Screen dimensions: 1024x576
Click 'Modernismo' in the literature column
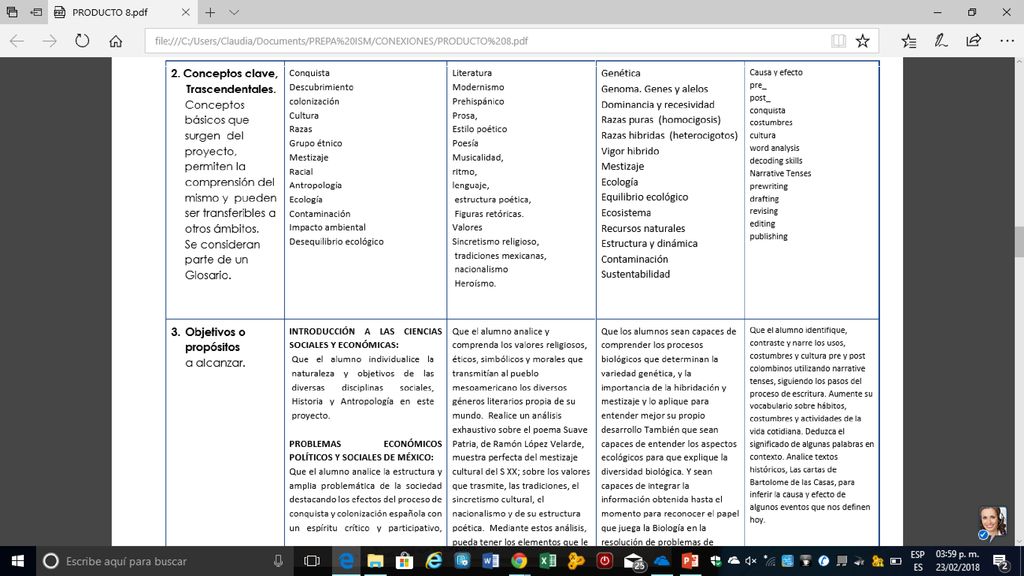coord(478,87)
